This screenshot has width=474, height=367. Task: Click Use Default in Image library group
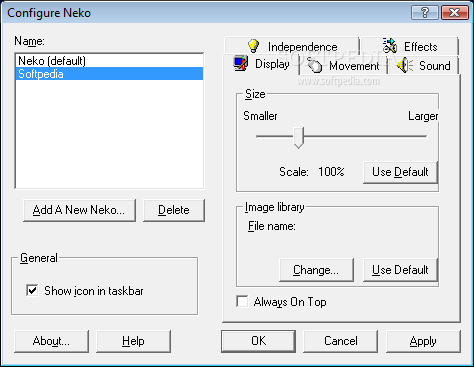pos(400,270)
